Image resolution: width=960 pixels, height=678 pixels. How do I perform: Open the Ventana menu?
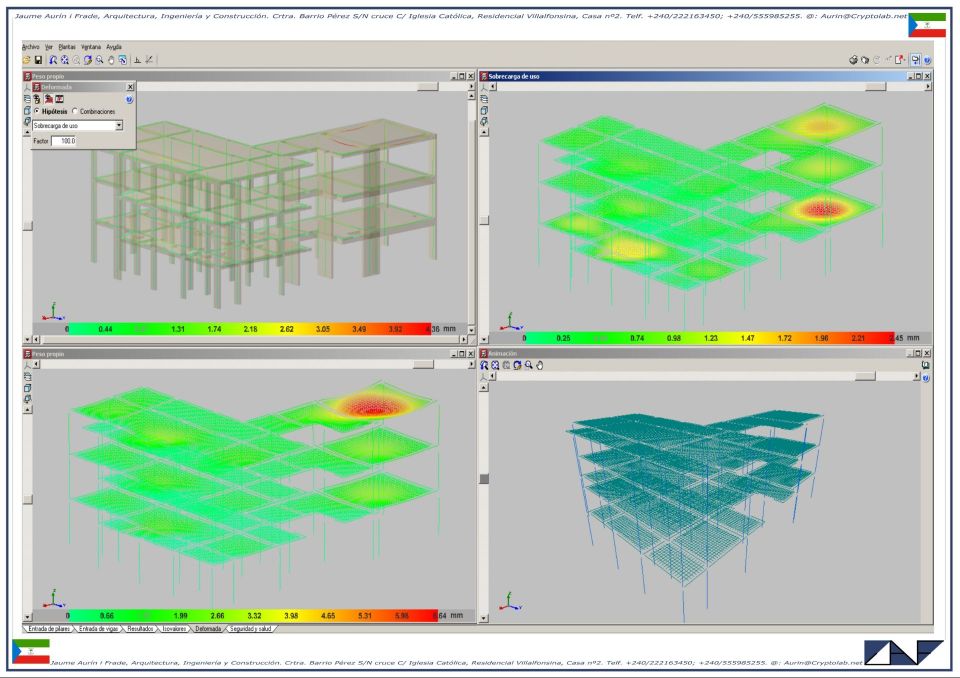click(x=91, y=47)
